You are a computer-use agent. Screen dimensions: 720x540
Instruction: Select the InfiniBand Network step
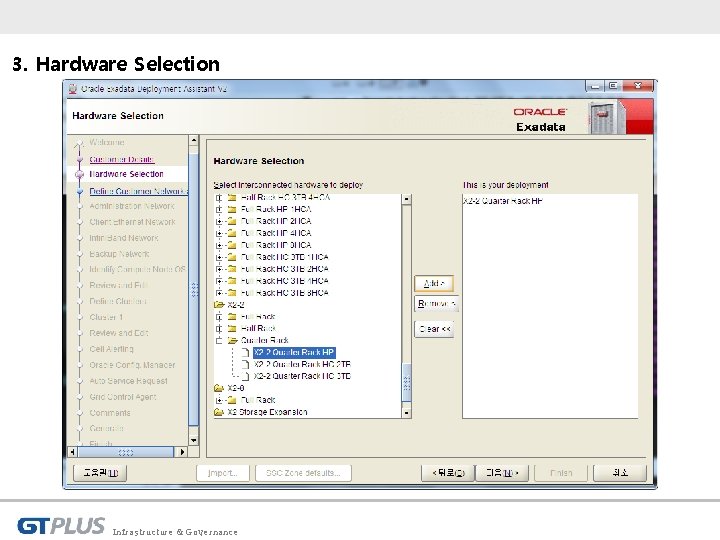click(x=124, y=238)
